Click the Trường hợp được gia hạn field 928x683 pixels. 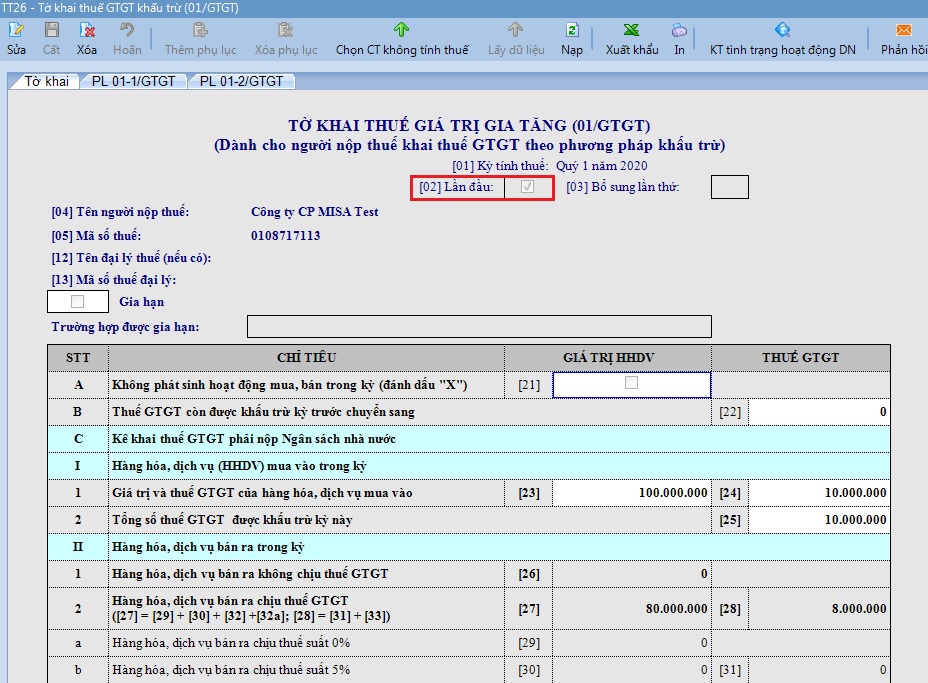[x=479, y=327]
